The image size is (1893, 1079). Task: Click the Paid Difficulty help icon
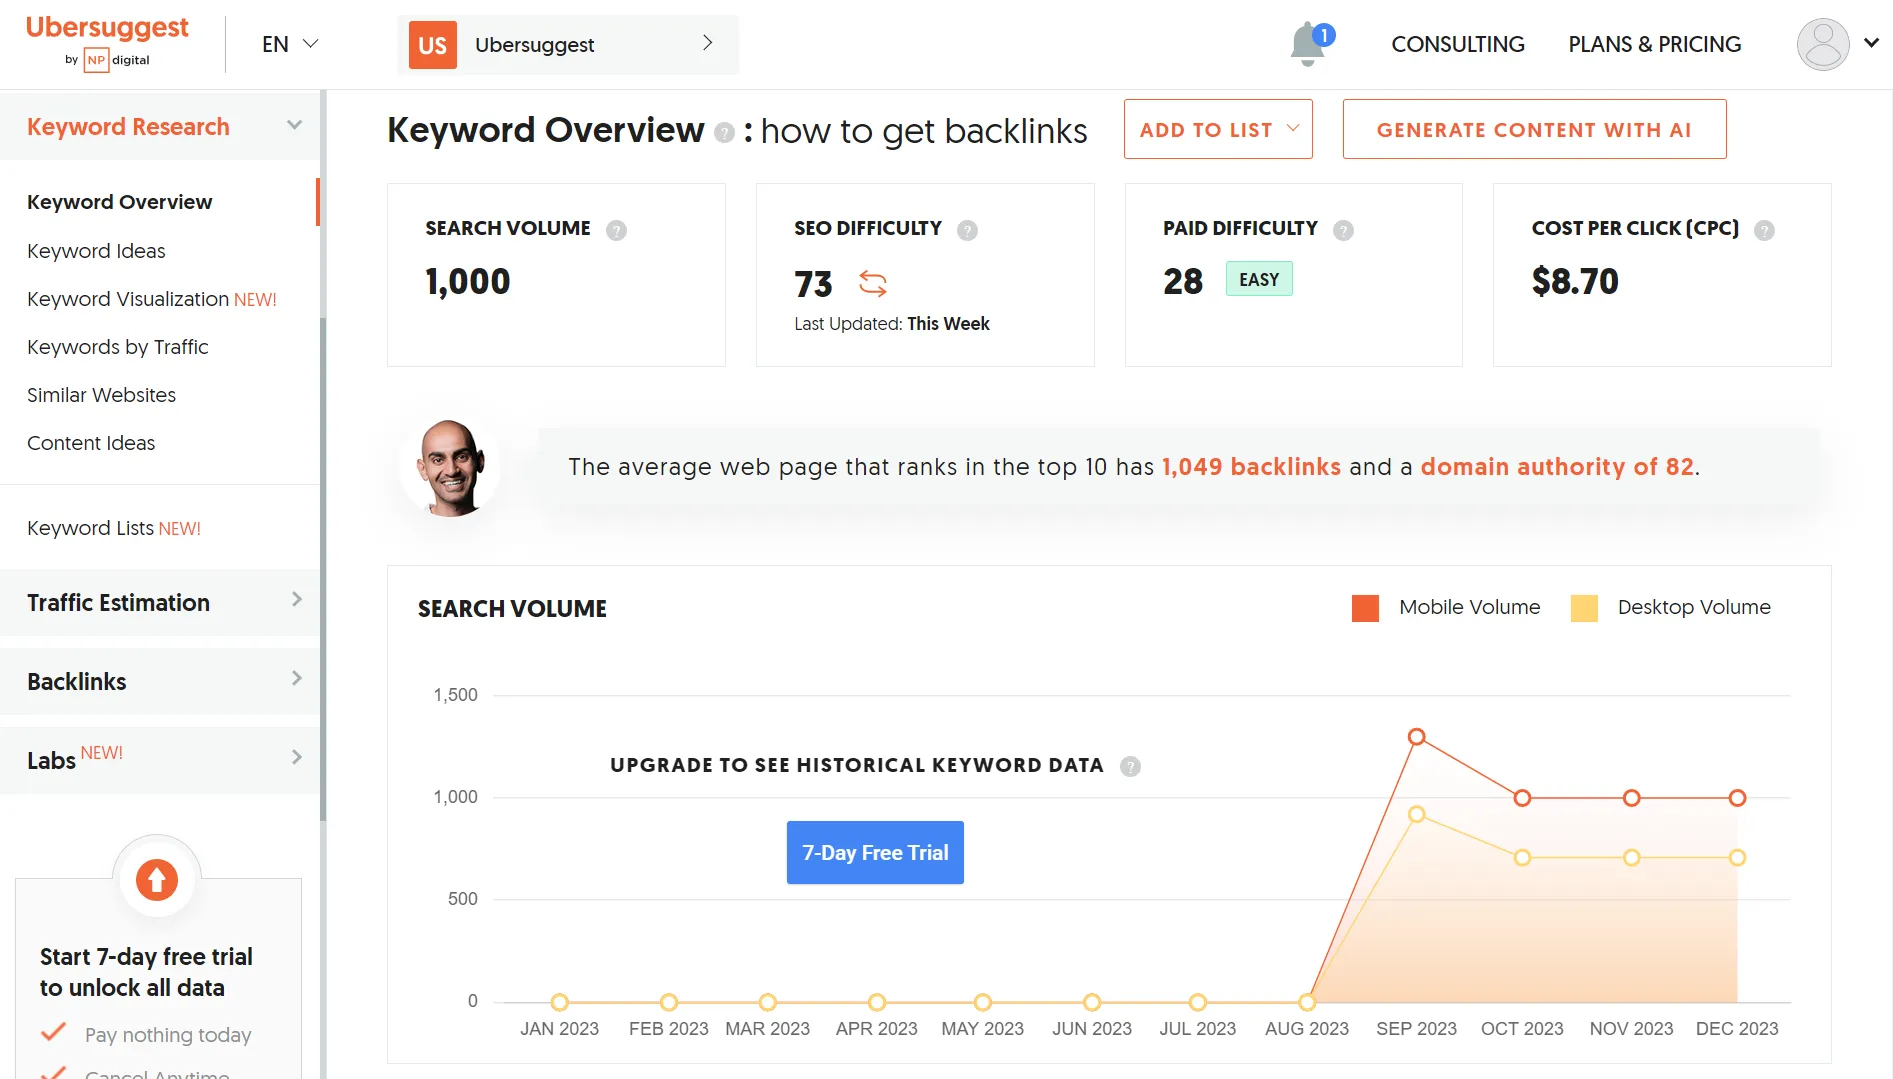1343,230
